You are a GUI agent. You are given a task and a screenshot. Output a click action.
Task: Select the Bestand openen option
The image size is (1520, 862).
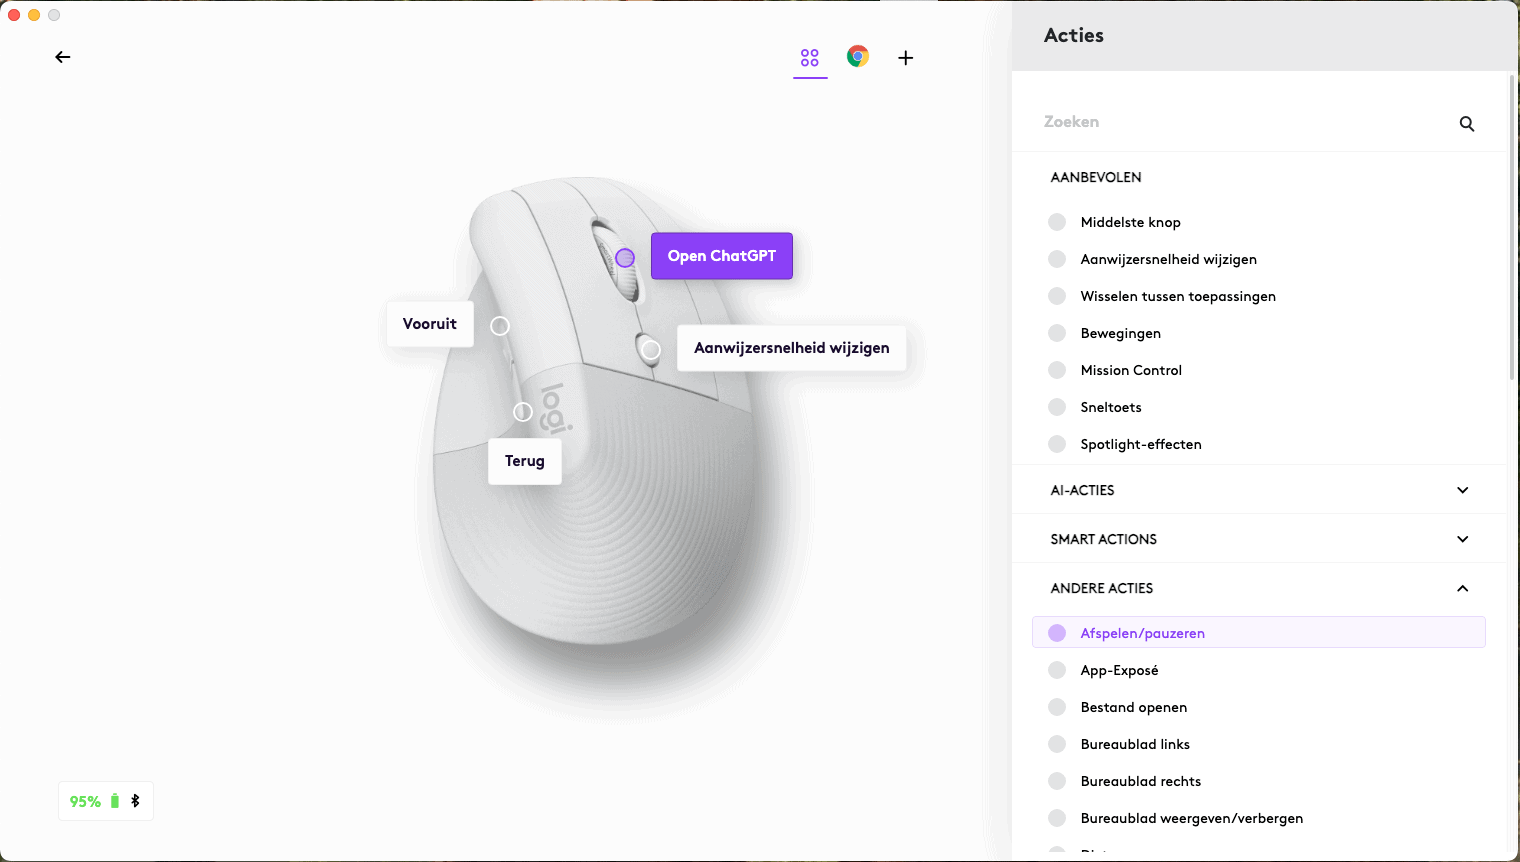click(x=1133, y=707)
